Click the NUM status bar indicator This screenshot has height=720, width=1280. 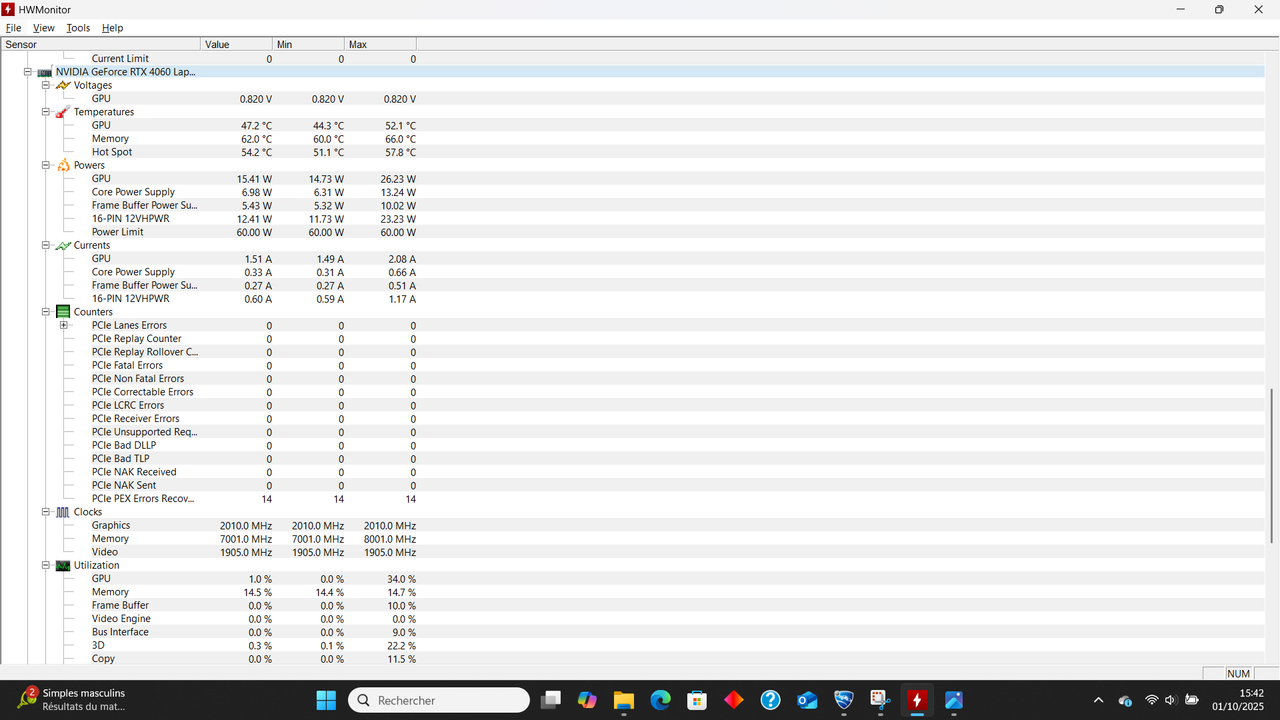1238,673
